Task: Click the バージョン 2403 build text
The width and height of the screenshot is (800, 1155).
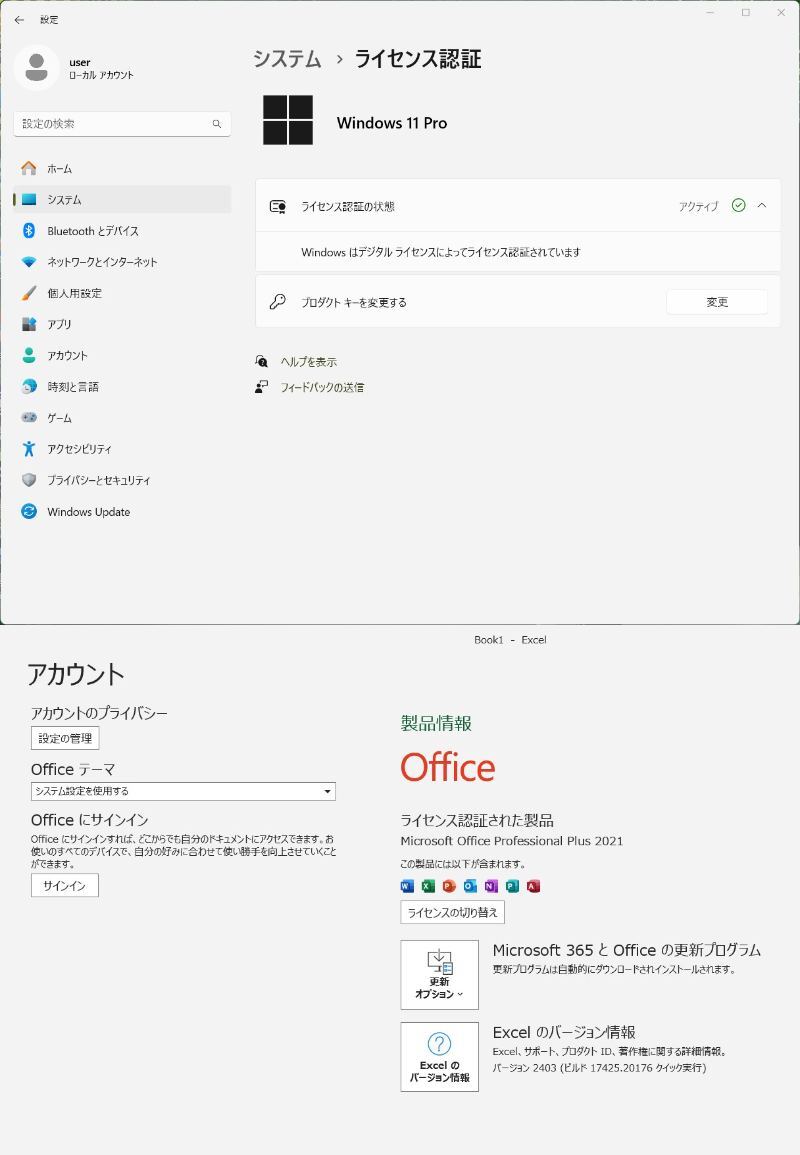Action: tap(599, 1067)
